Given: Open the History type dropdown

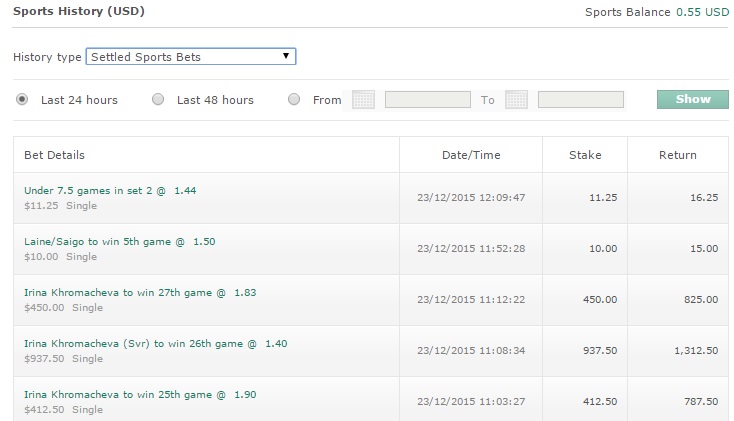Looking at the screenshot, I should [x=191, y=57].
